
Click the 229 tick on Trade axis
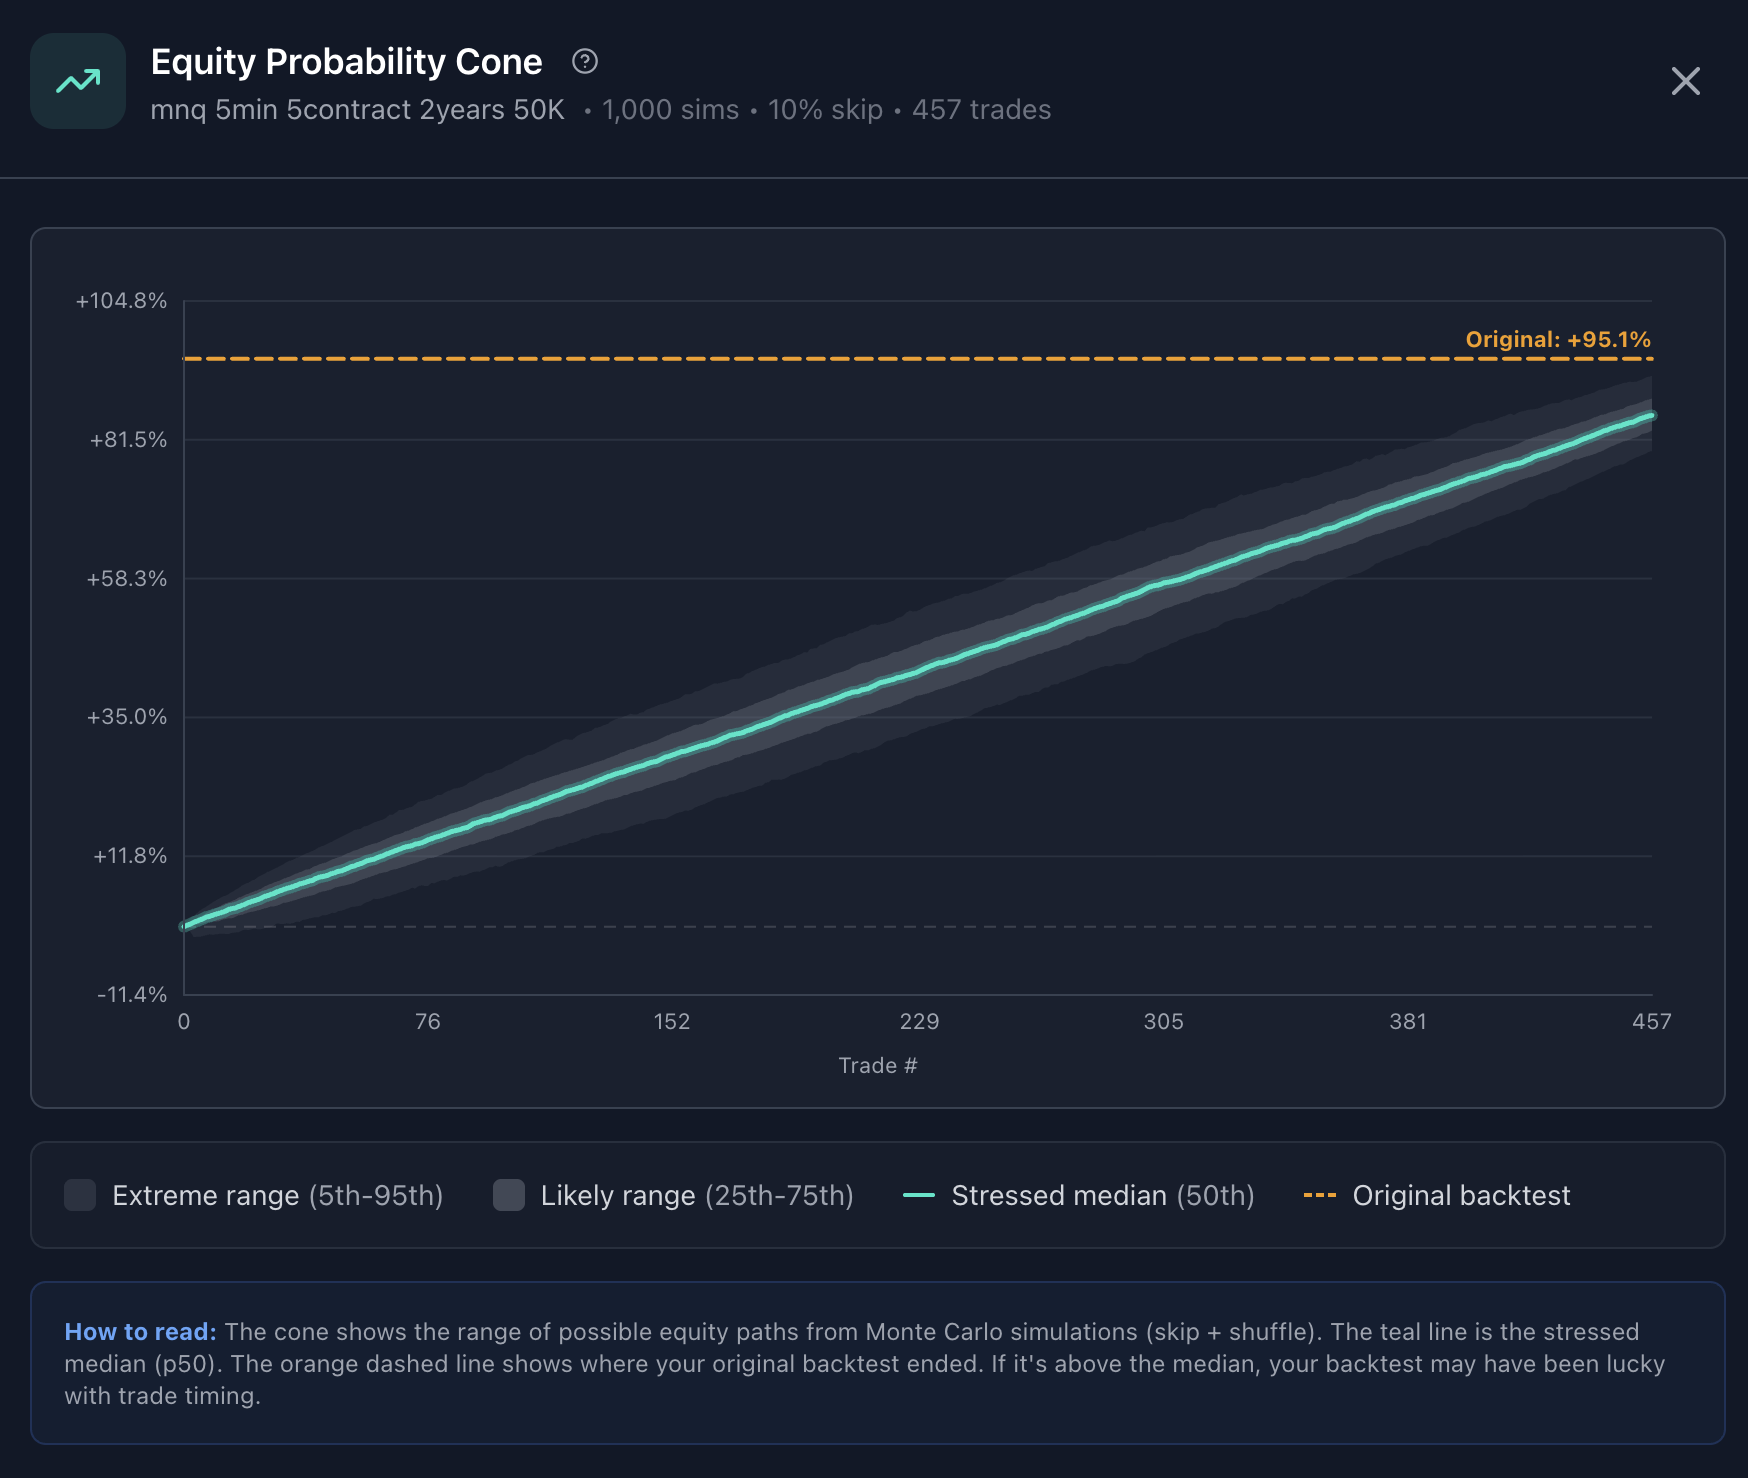pyautogui.click(x=919, y=1021)
